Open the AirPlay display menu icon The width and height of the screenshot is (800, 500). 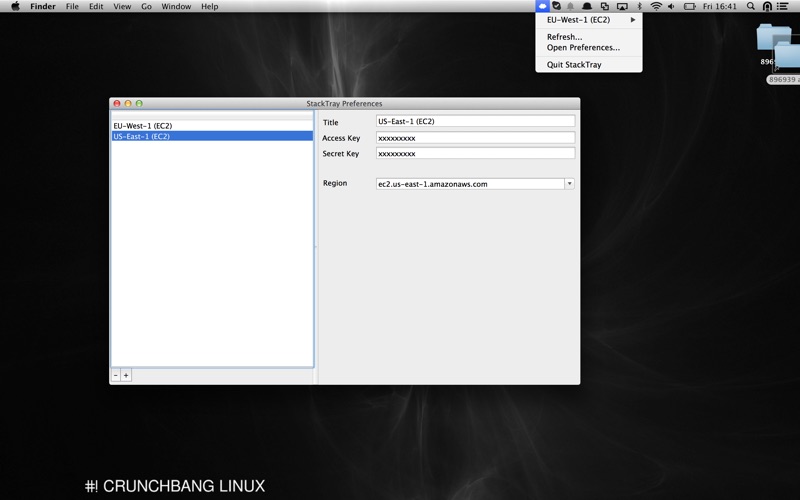pos(622,6)
